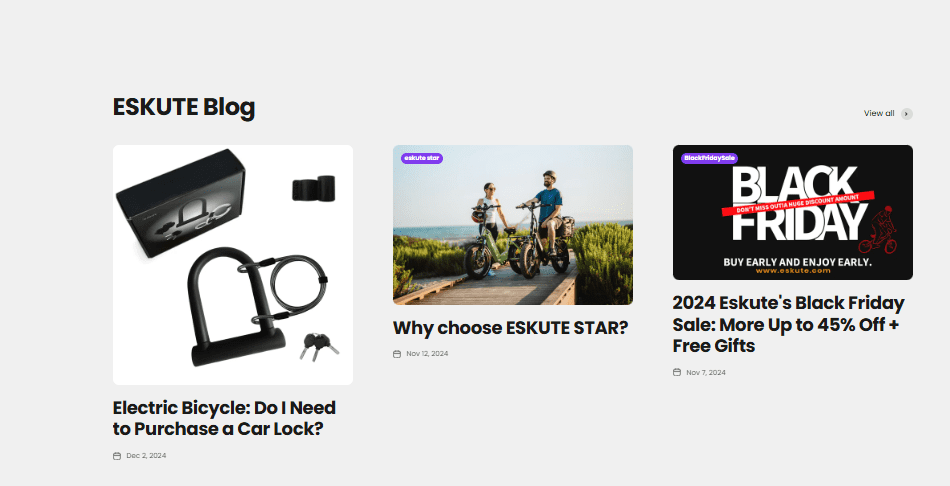Click the keys in the bike lock photo
Viewport: 950px width, 486px height.
tap(318, 346)
